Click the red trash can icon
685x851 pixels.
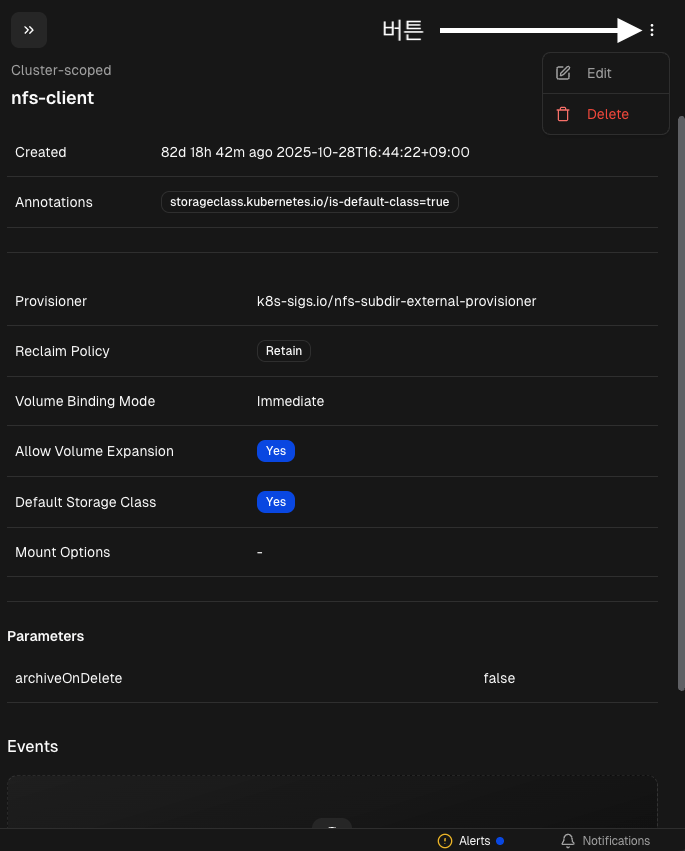(x=563, y=114)
